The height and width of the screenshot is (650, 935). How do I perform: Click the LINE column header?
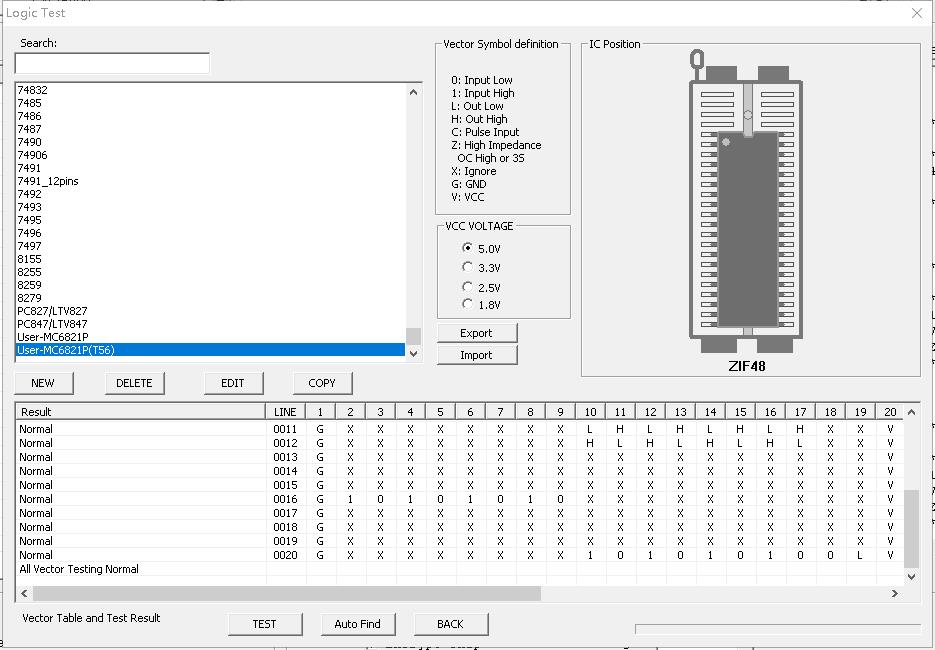pyautogui.click(x=285, y=412)
